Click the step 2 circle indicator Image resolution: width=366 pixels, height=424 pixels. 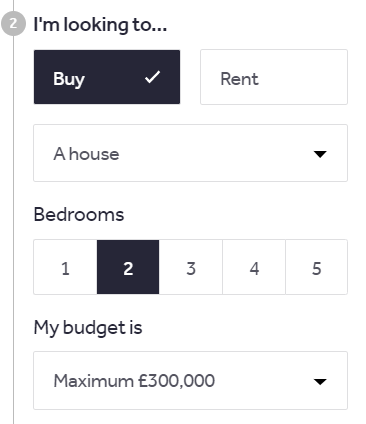click(x=13, y=24)
